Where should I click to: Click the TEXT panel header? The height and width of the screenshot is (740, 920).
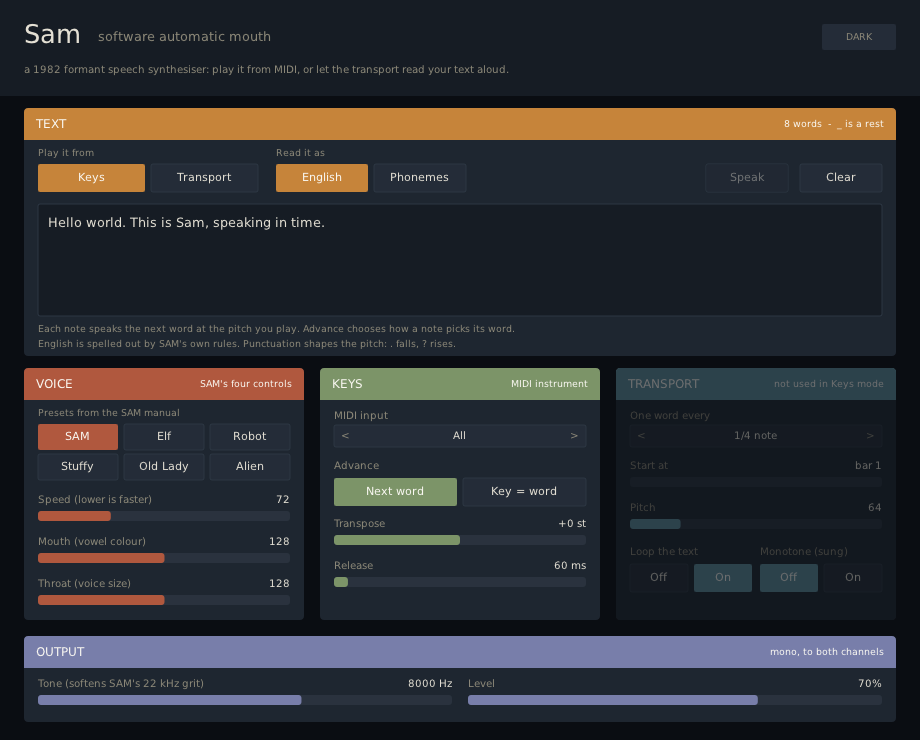tap(460, 124)
